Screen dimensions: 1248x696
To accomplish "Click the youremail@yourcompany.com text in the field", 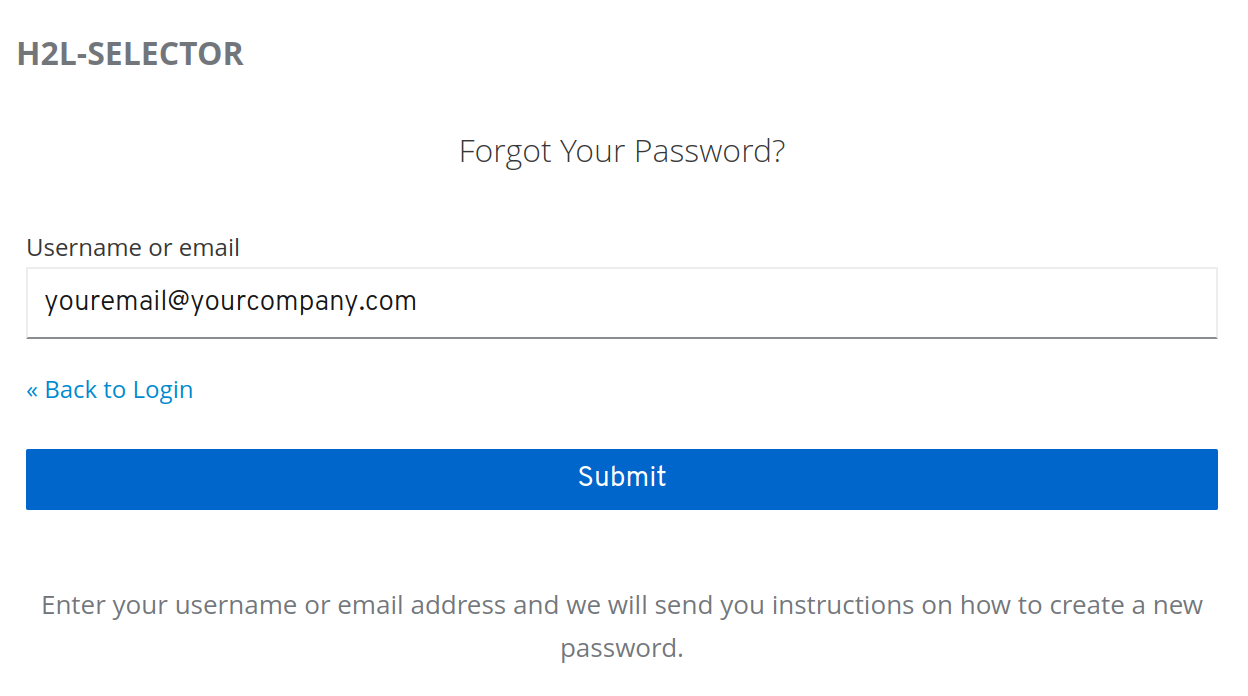I will click(230, 302).
